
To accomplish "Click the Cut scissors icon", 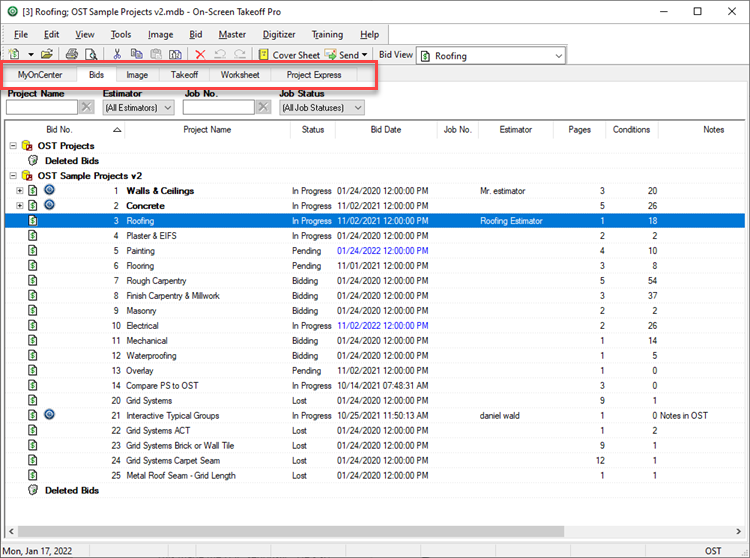I will (117, 55).
